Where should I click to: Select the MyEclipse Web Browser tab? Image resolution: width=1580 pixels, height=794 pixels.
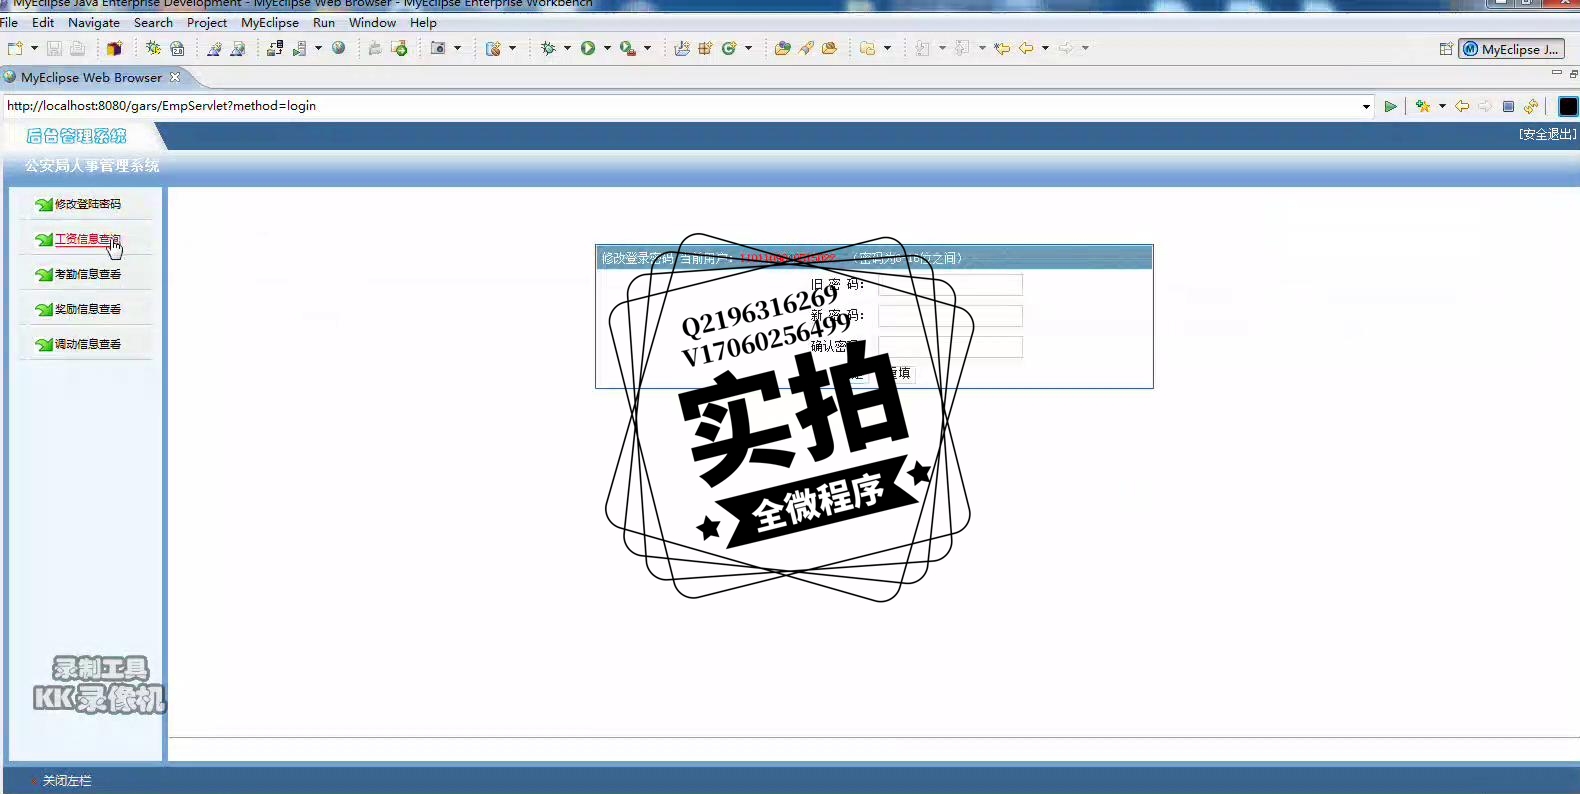tap(91, 77)
